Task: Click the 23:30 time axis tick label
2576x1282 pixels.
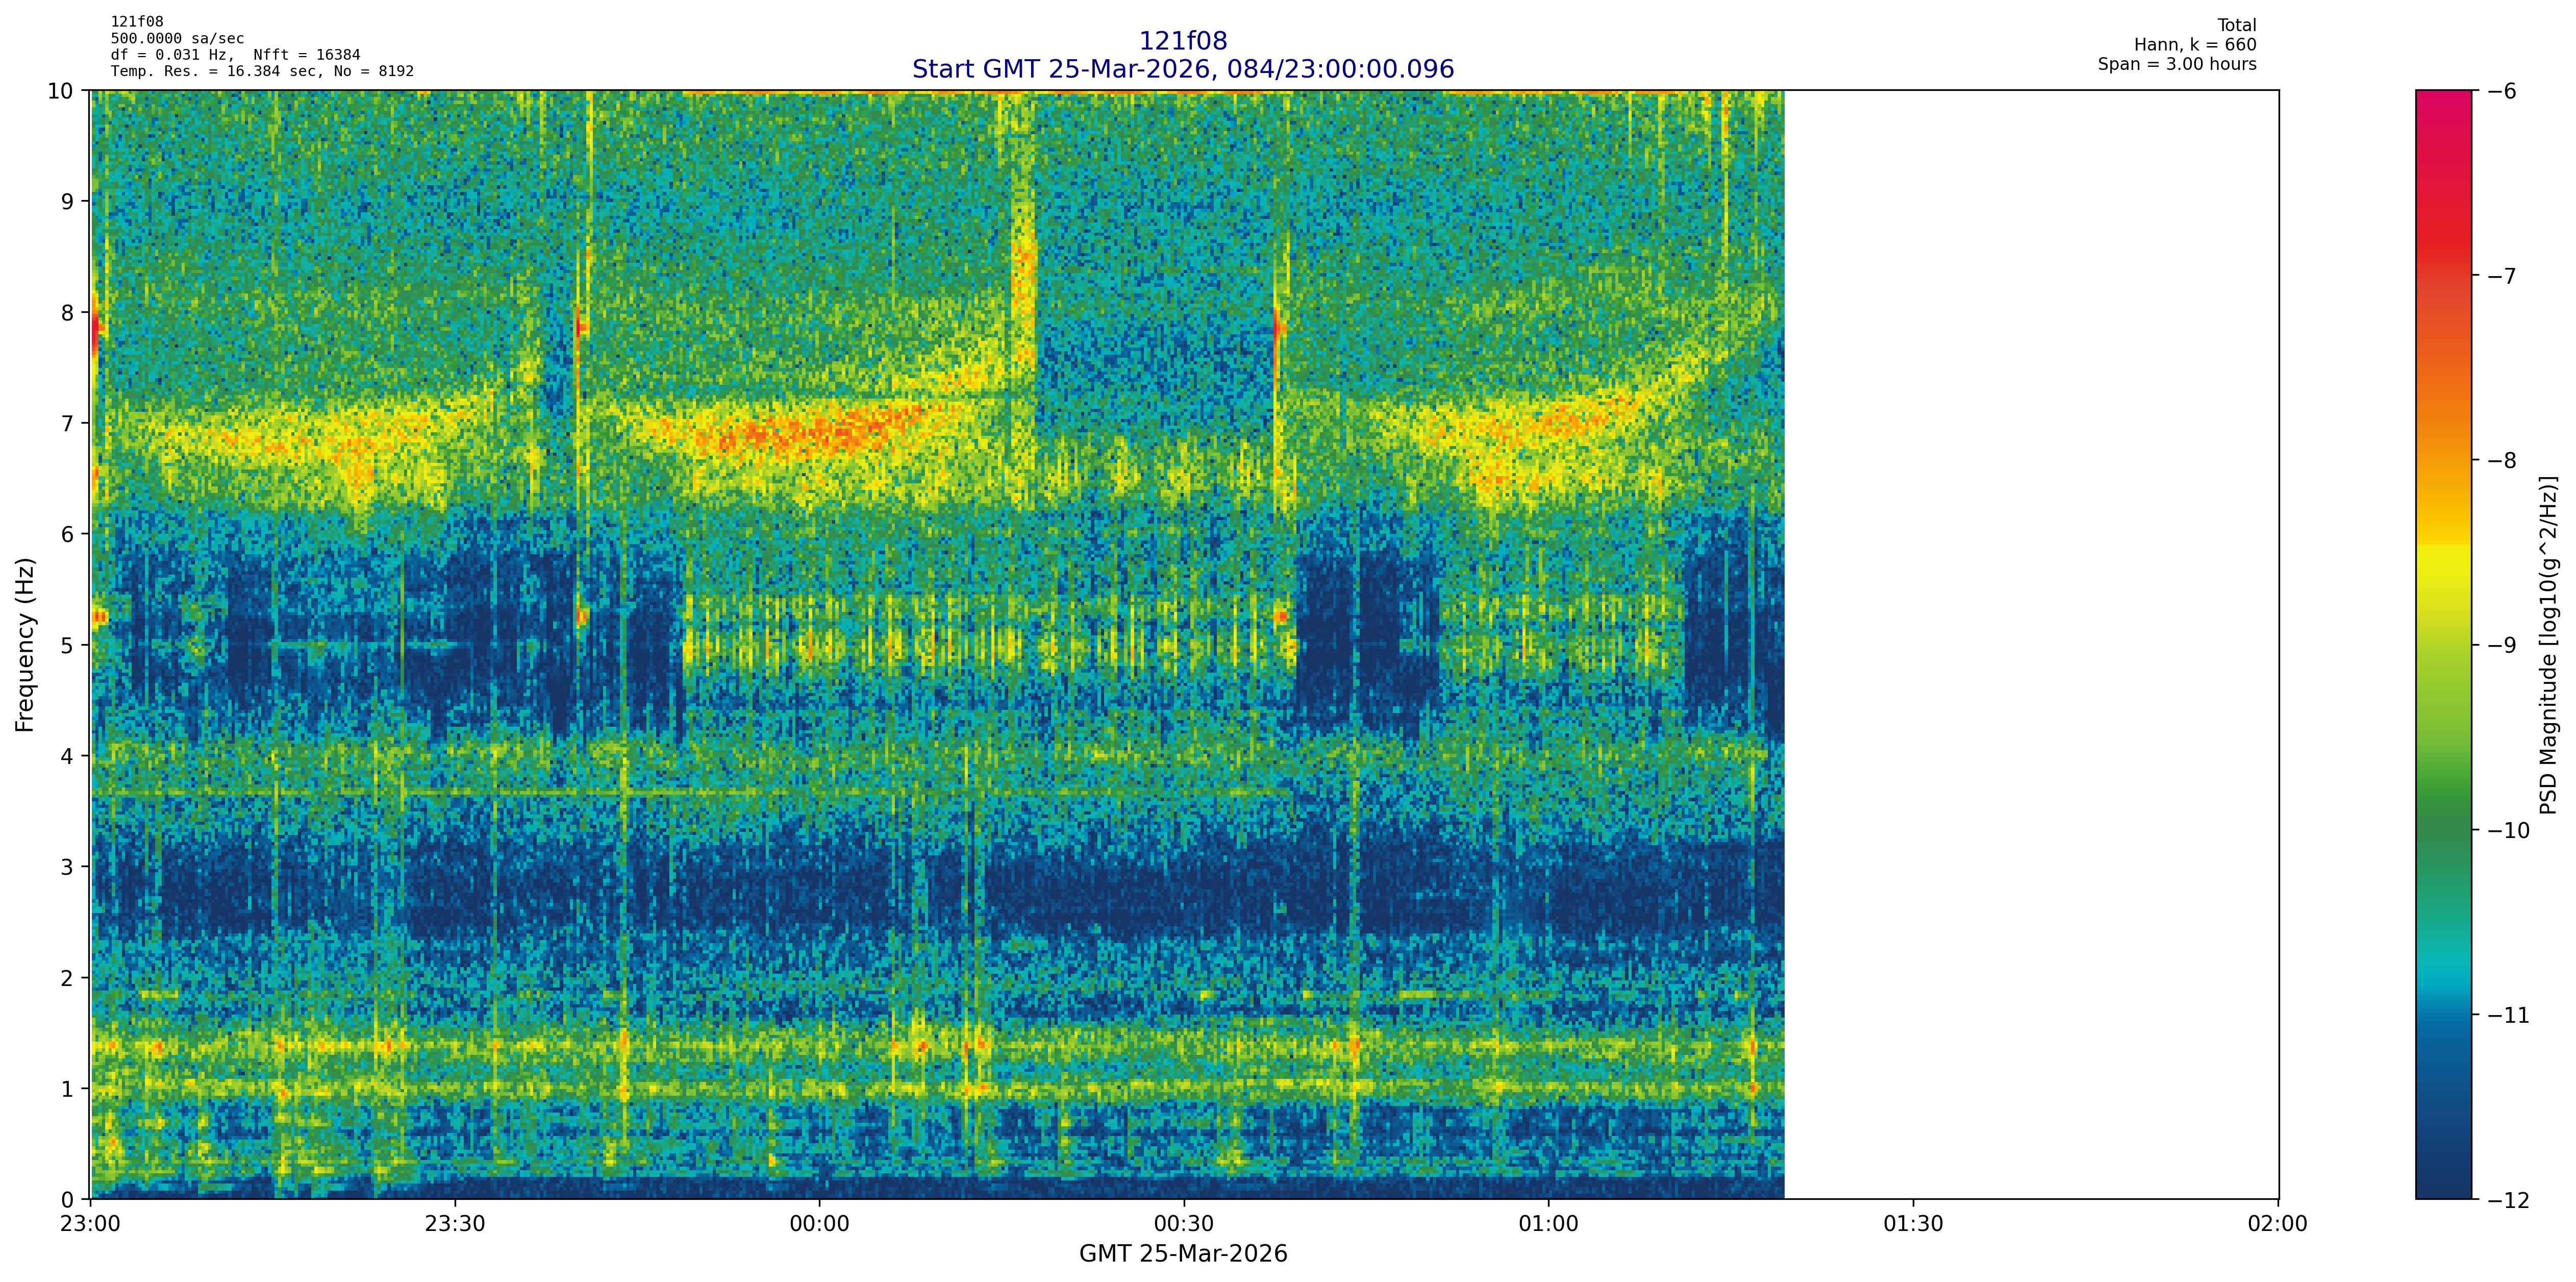Action: 455,1224
